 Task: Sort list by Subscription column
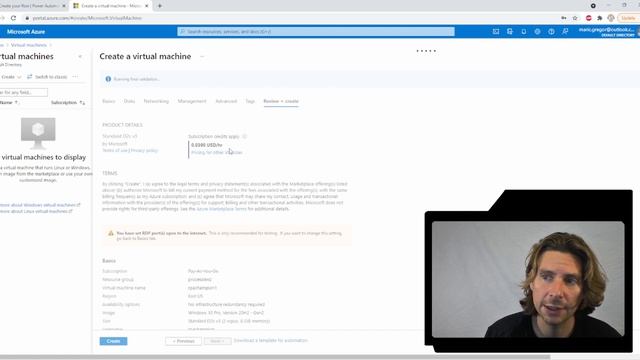pyautogui.click(x=68, y=102)
